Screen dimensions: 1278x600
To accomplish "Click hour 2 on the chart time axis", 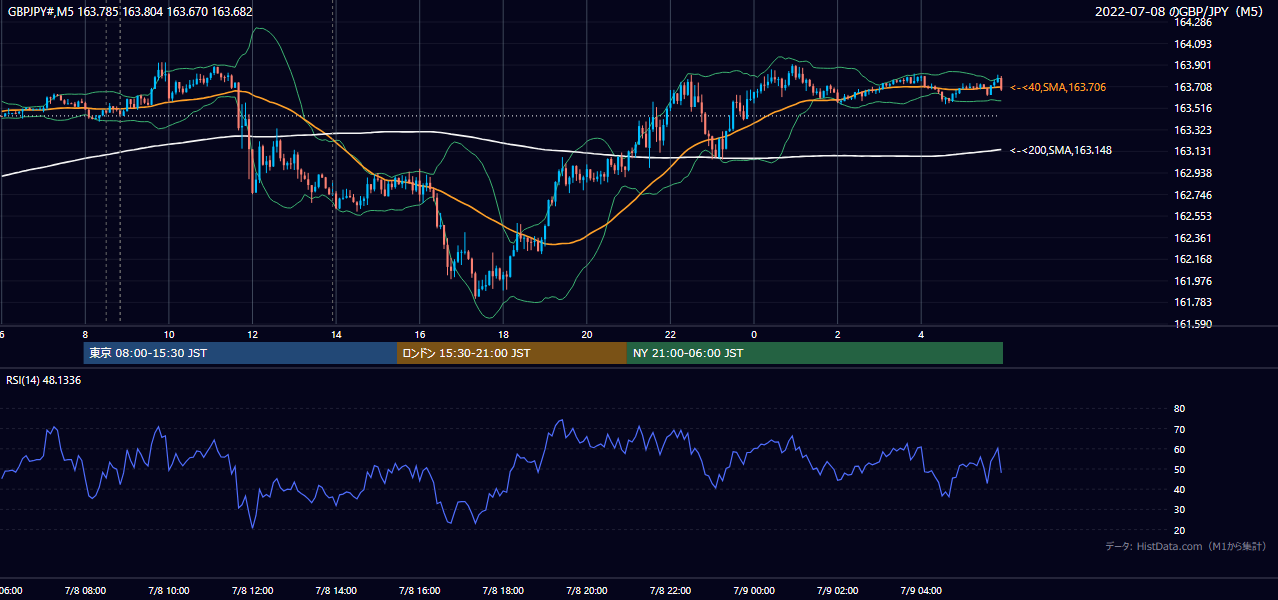I will (838, 334).
